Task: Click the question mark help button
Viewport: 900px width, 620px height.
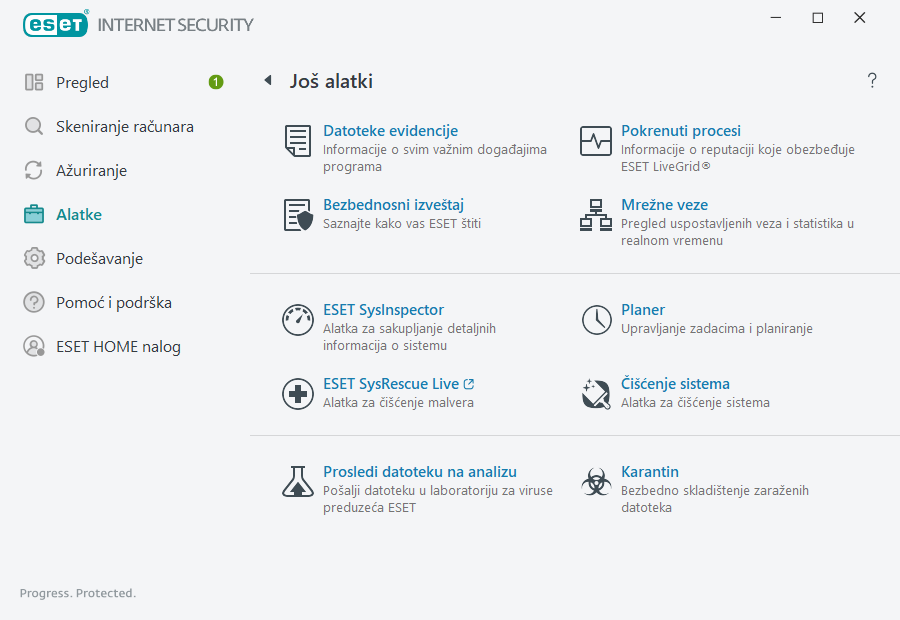Action: 872,81
